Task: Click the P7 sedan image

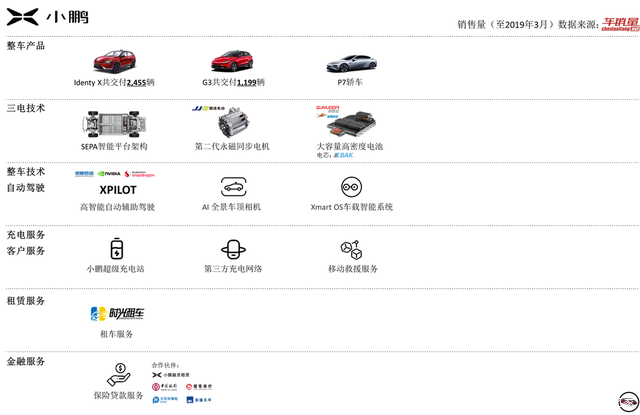Action: click(350, 62)
